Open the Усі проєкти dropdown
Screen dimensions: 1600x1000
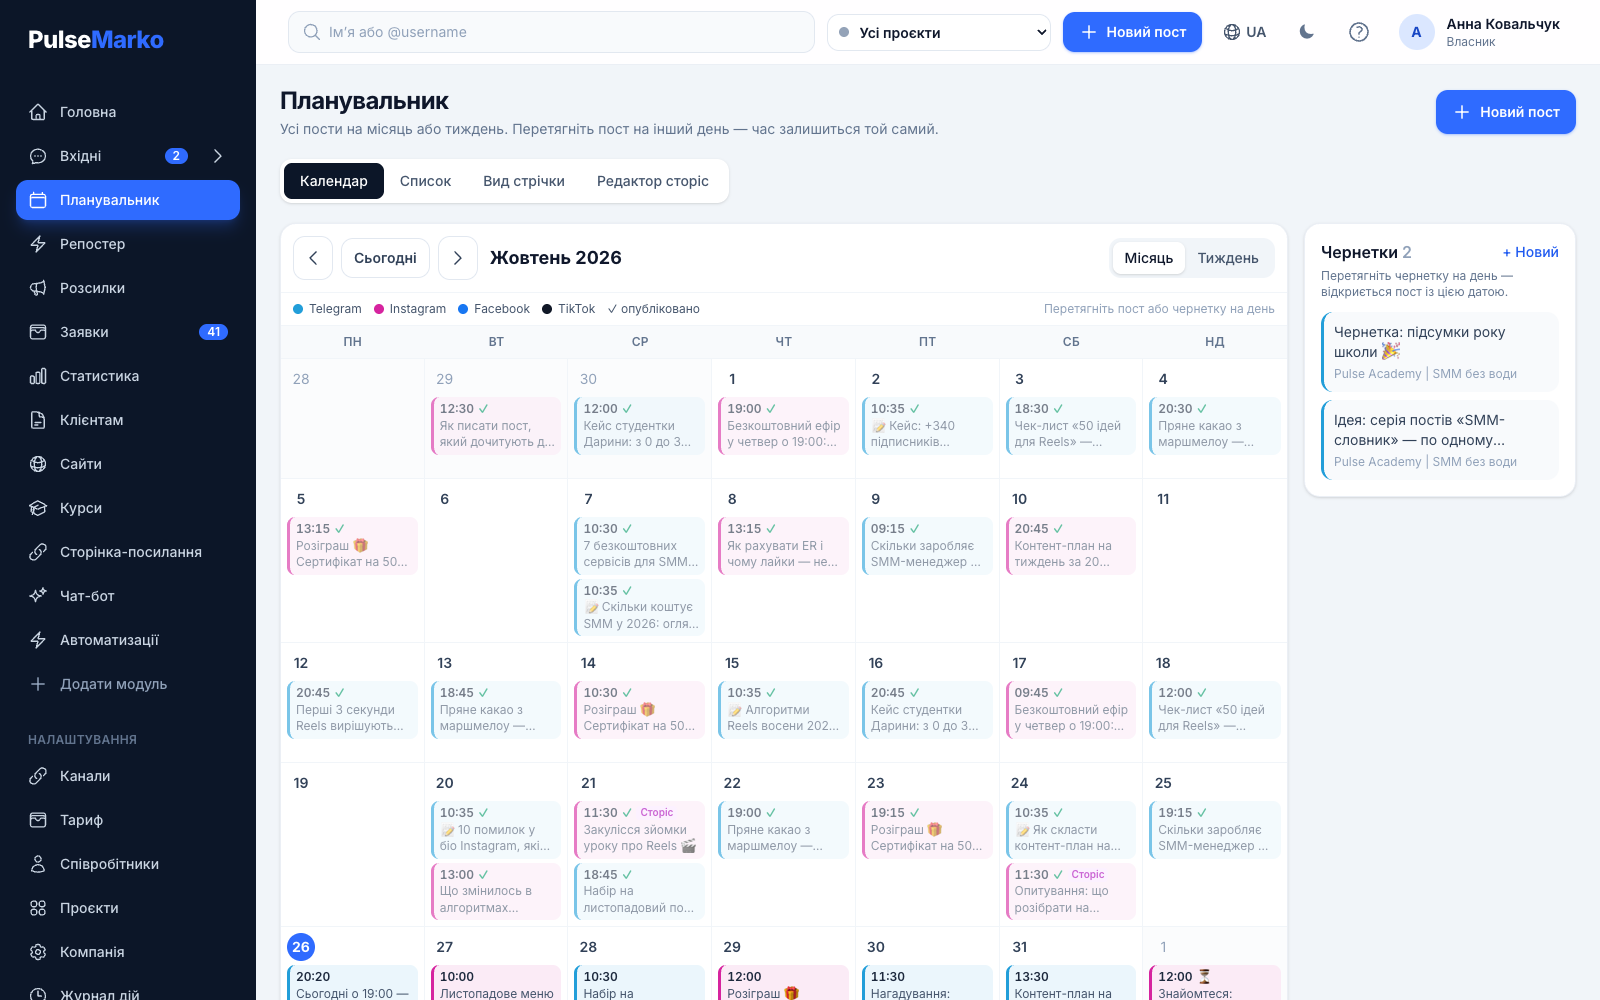[x=939, y=32]
